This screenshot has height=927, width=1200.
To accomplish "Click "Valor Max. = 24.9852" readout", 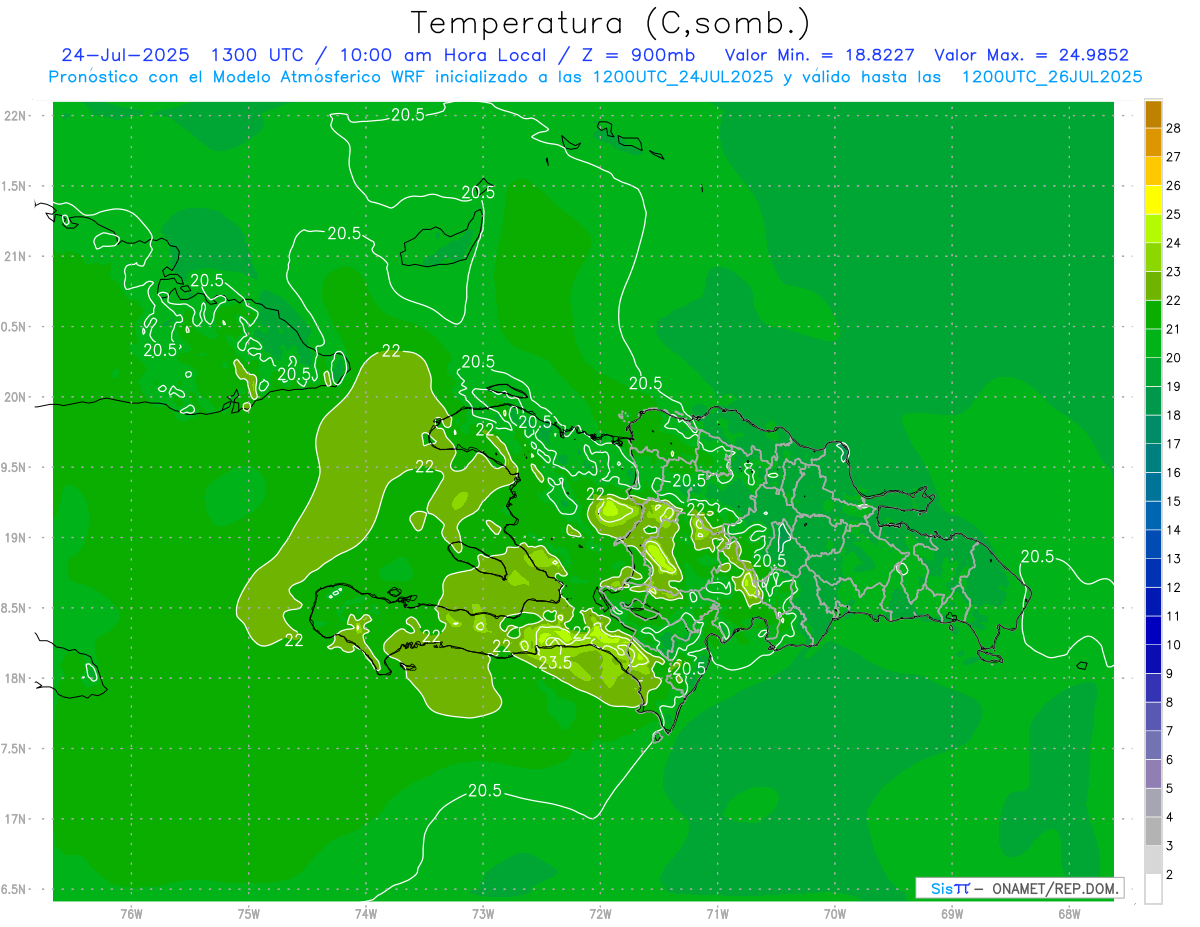I will click(1031, 55).
